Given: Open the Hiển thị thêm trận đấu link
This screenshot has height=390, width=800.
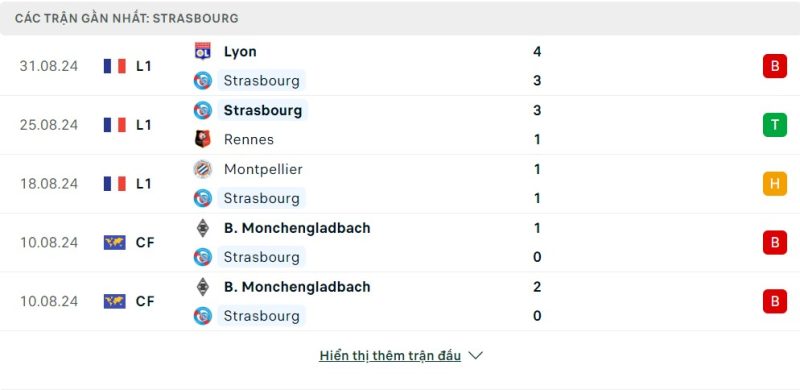Looking at the screenshot, I should pyautogui.click(x=390, y=356).
